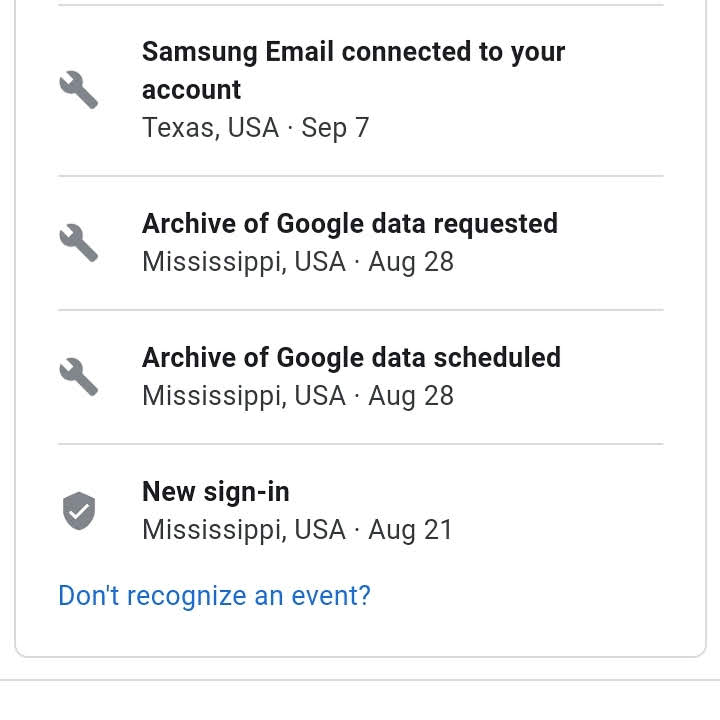
Task: Click the word scheduled in archive event title
Action: [x=497, y=357]
